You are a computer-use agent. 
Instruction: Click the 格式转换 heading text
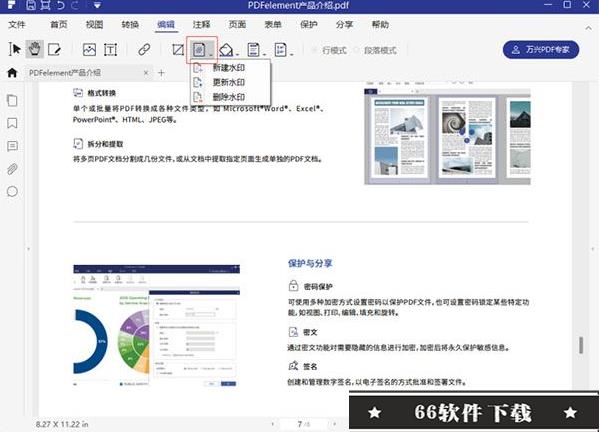(102, 93)
